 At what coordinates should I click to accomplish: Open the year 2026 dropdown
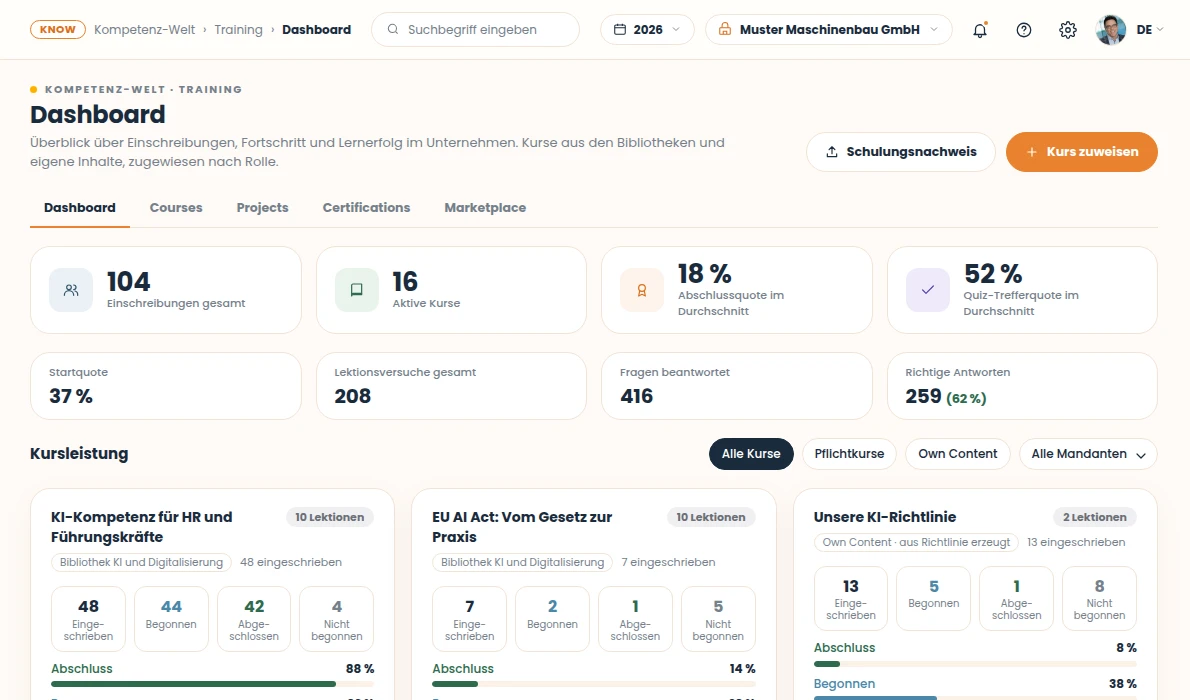coord(647,30)
